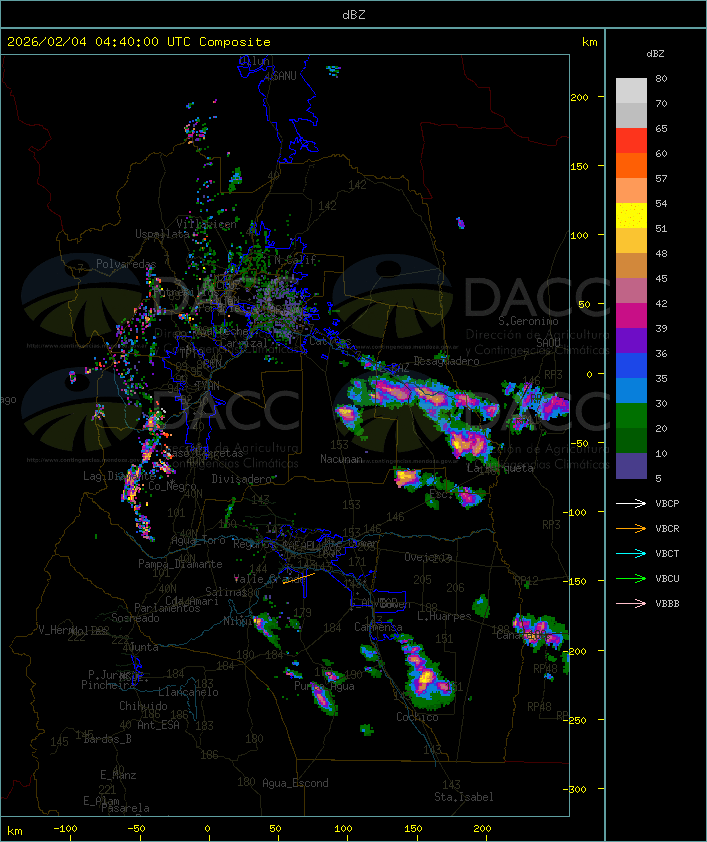Screen dimensions: 707x842
Task: Click the 36-39 dBZ purple swatch
Action: pos(631,340)
